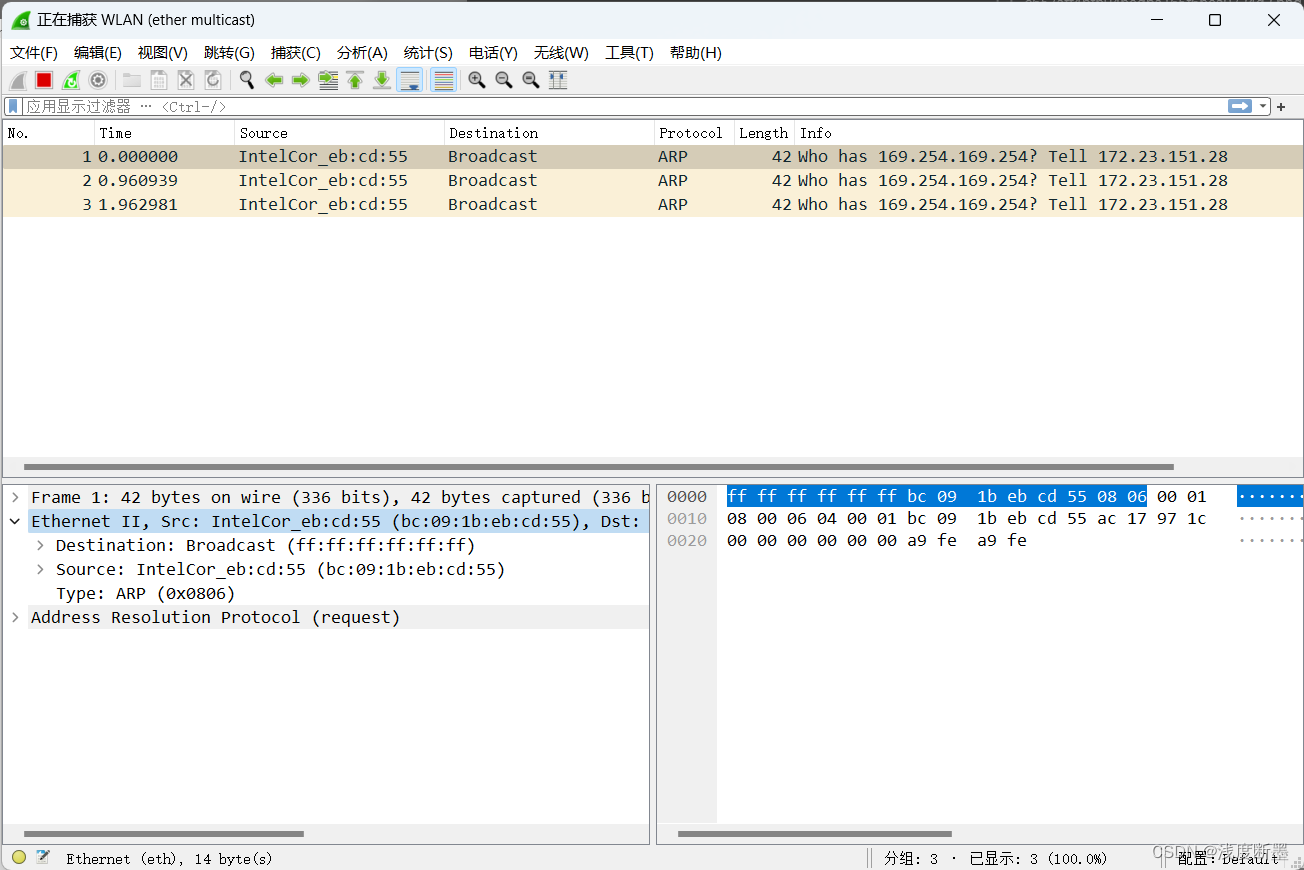Stop the running capture with red square
The image size is (1304, 870).
coord(44,81)
